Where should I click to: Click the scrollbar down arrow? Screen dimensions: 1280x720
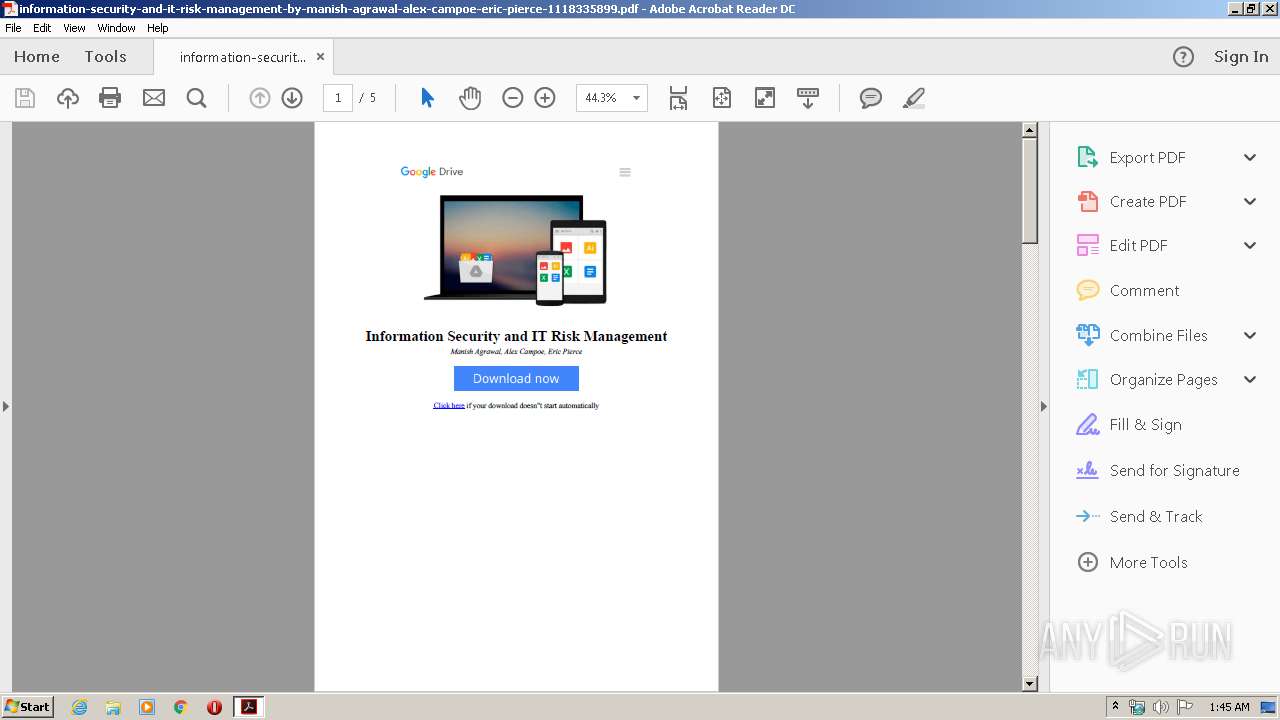coord(1030,684)
